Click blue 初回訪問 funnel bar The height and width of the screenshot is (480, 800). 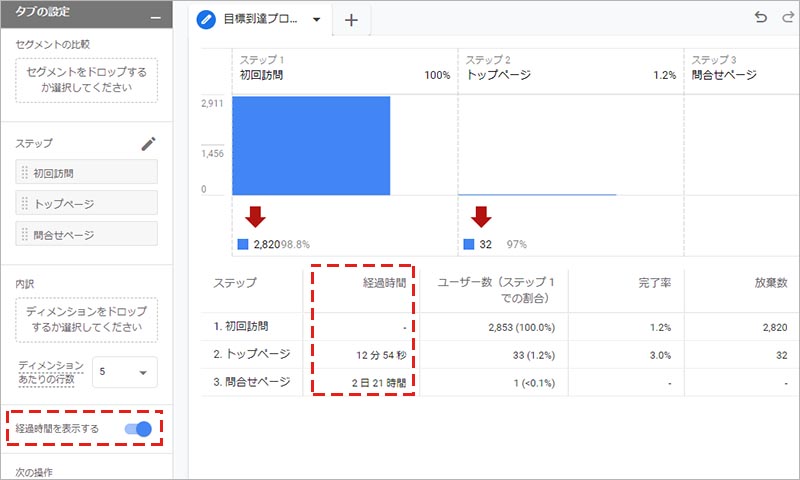tap(310, 145)
